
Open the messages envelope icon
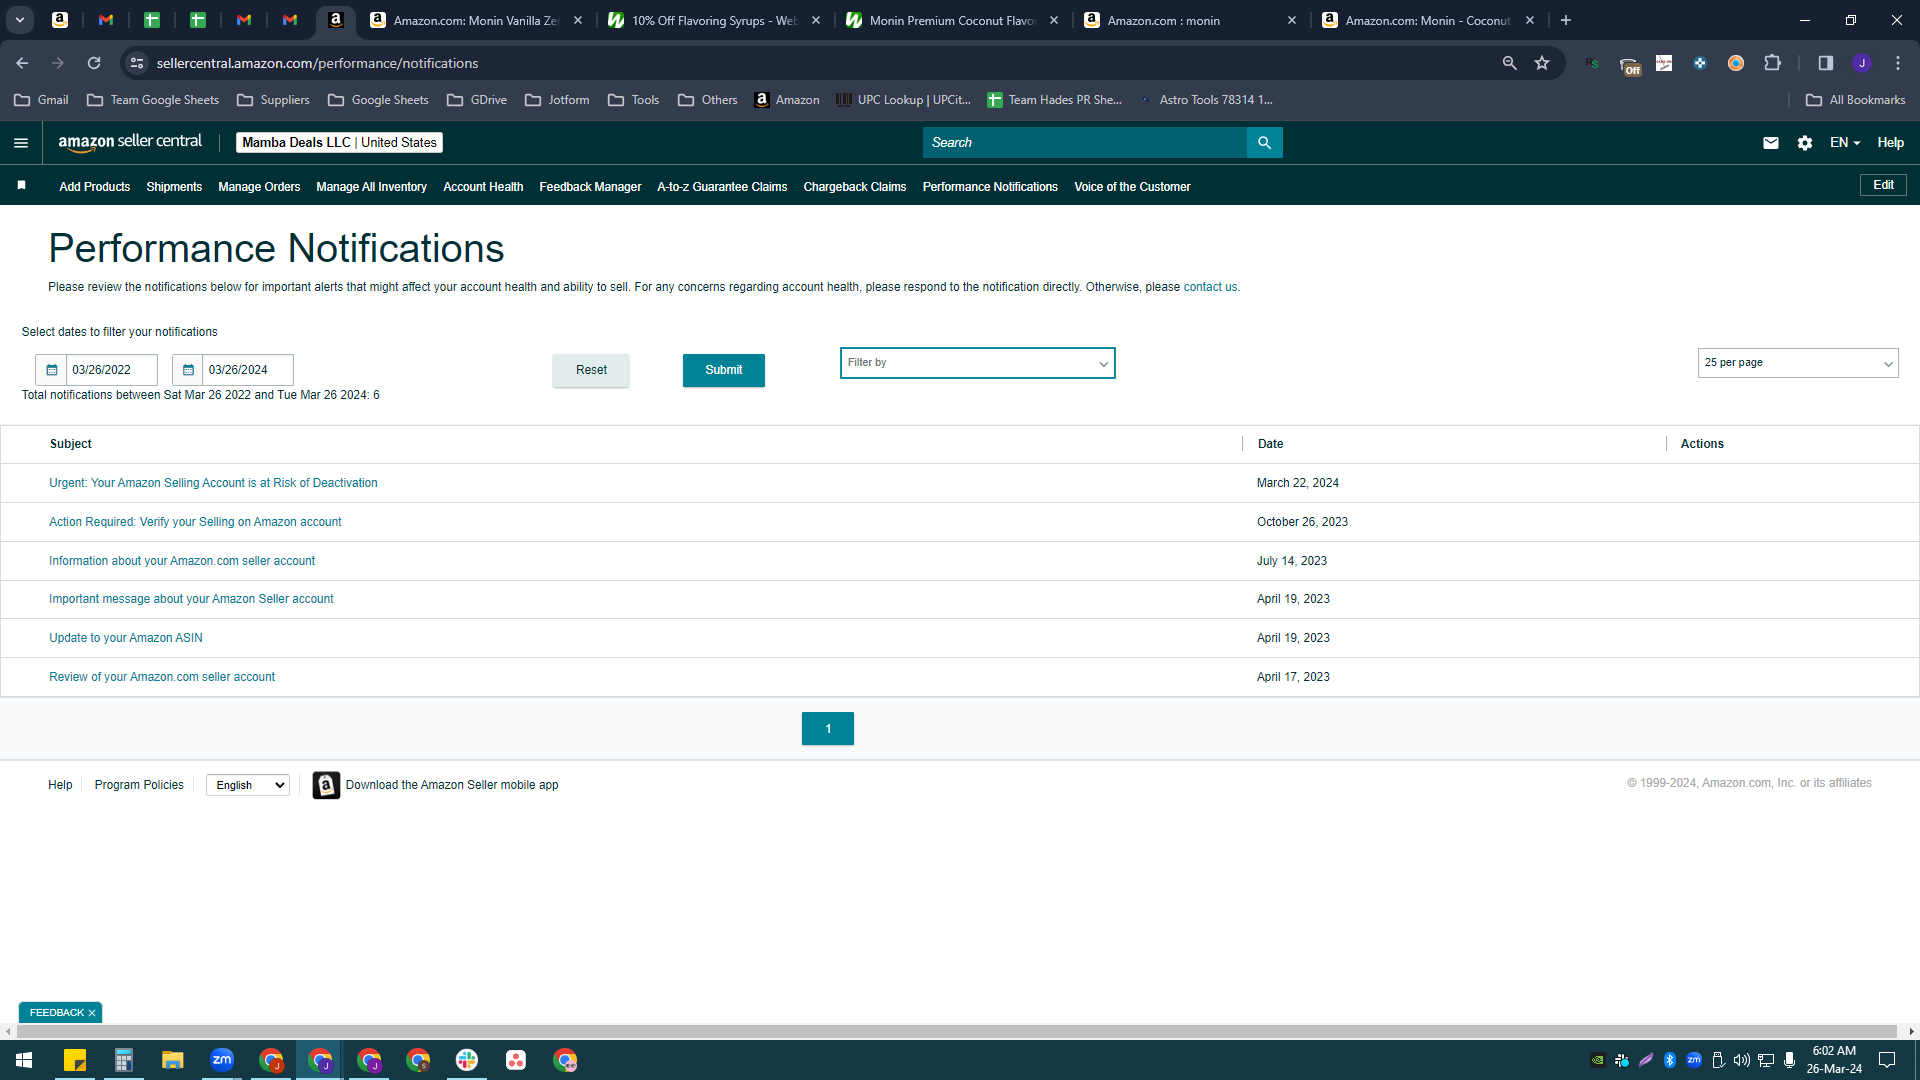[1770, 143]
